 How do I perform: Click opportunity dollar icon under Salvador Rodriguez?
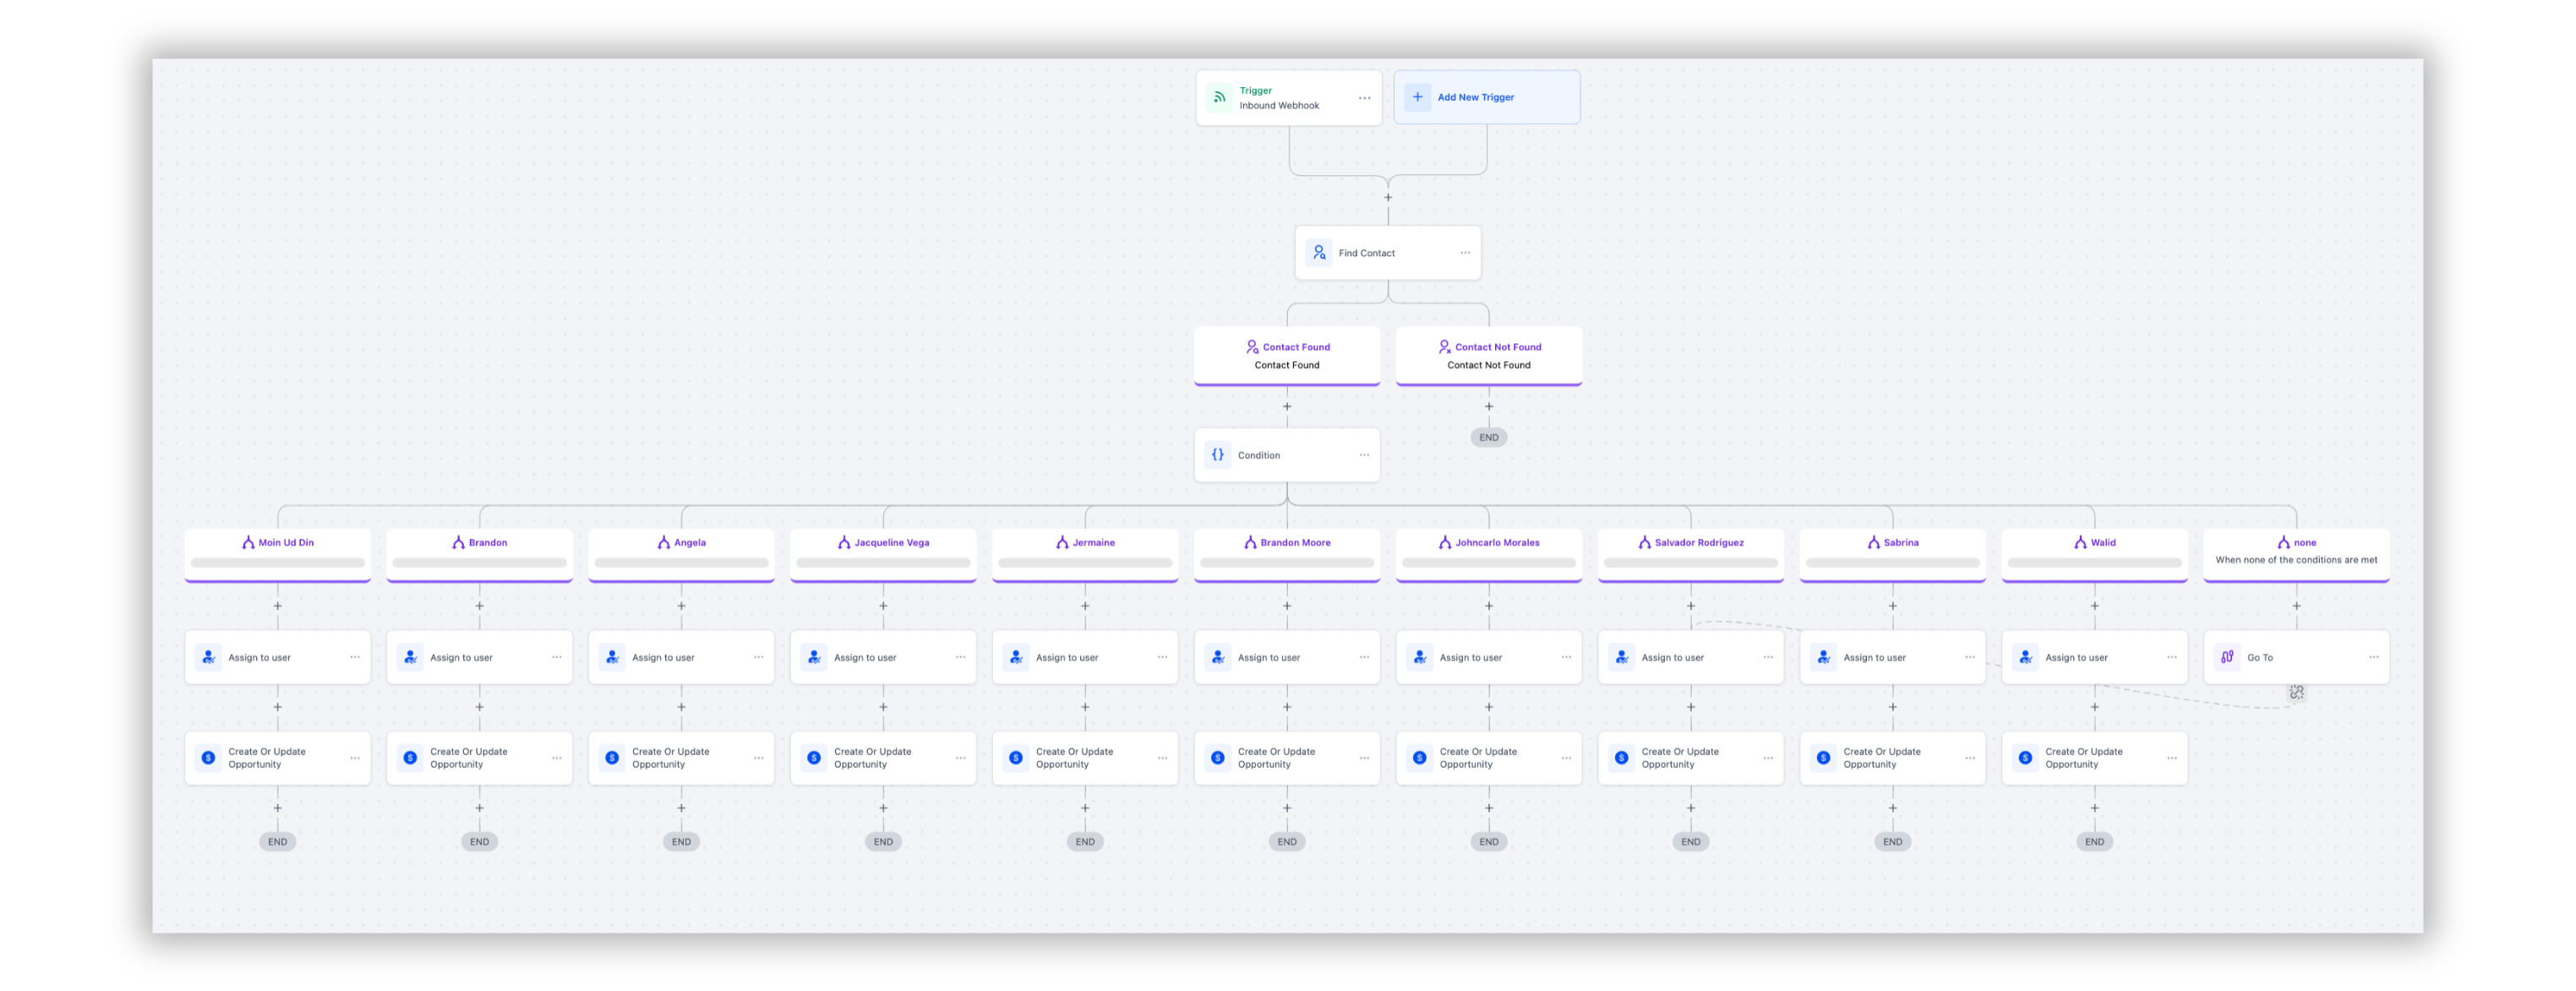click(x=1622, y=758)
